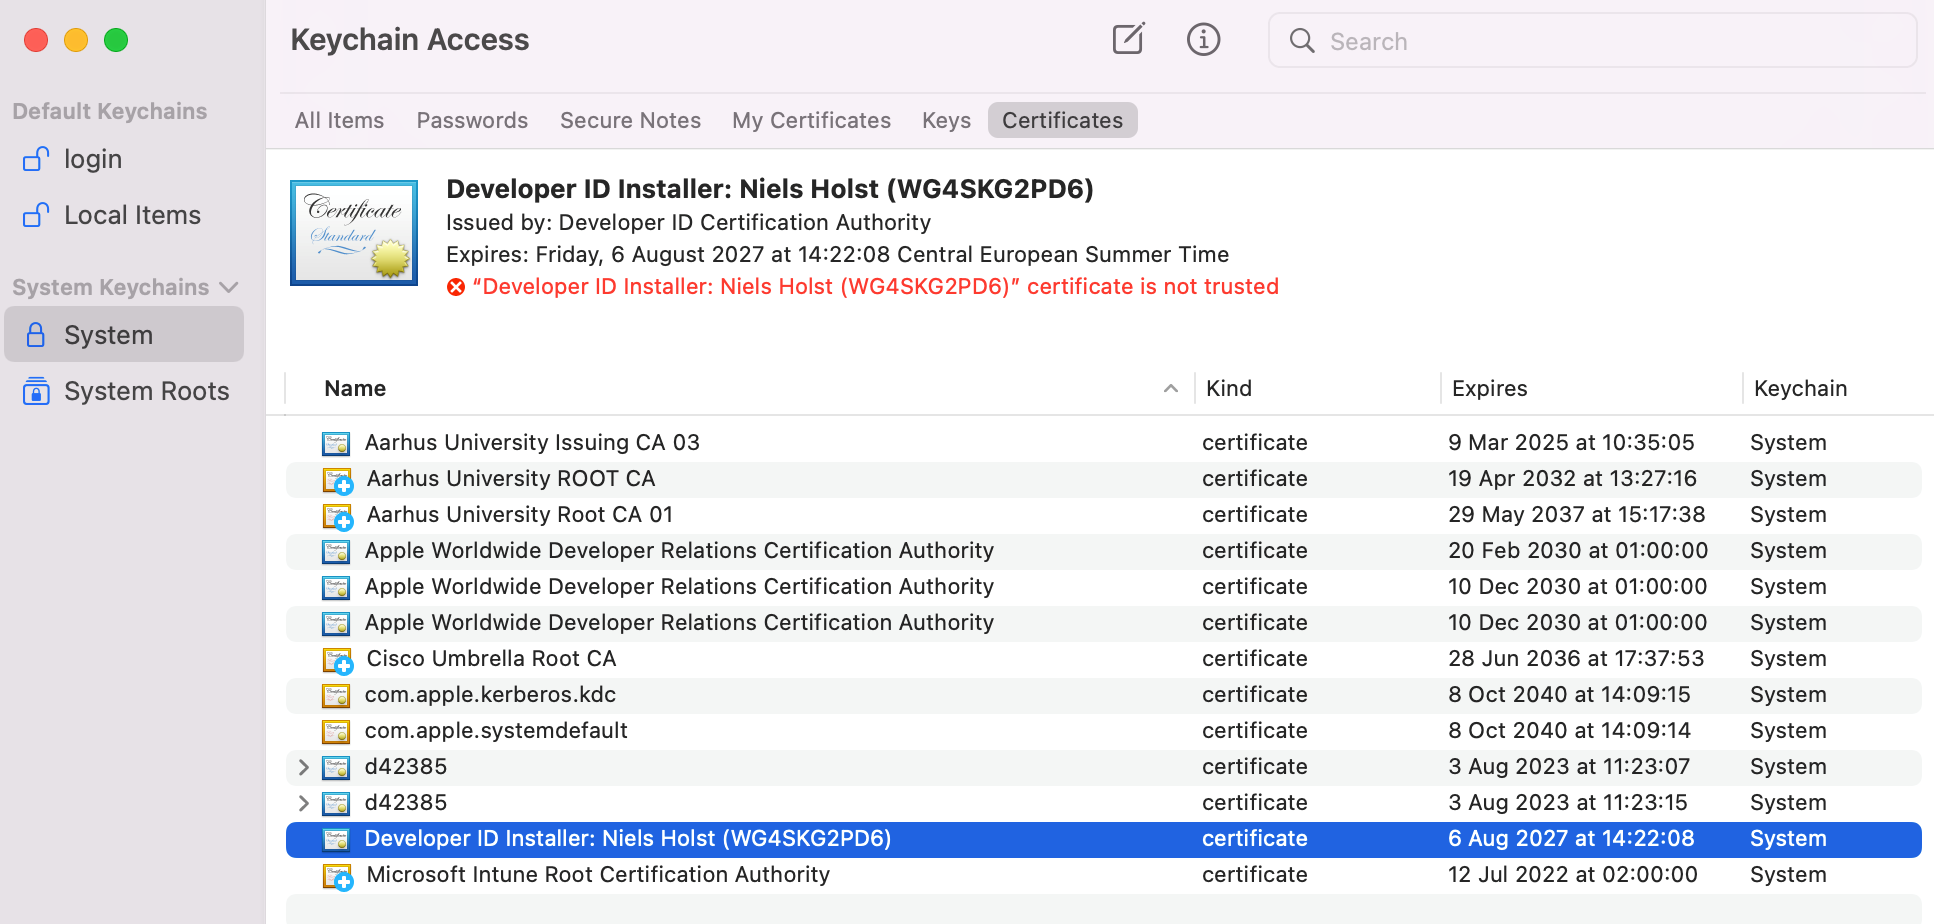The width and height of the screenshot is (1934, 924).
Task: Select the login keychain in sidebar
Action: click(92, 159)
